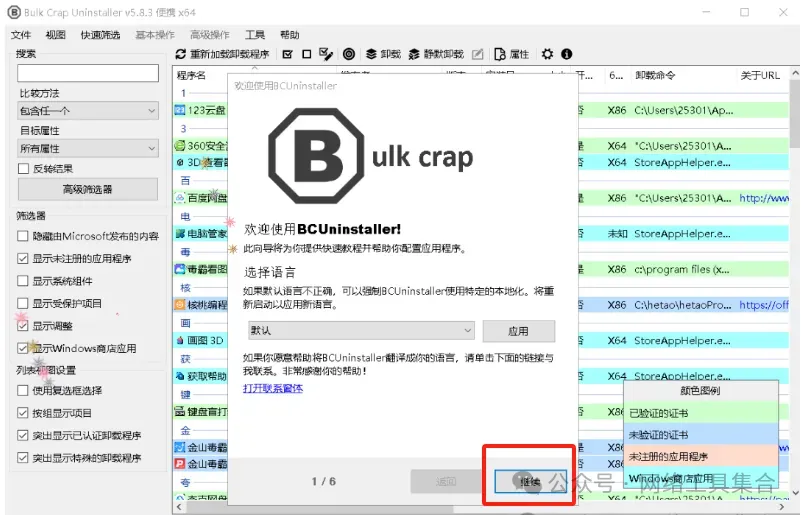Collapse the 金 group header in list

[185, 430]
